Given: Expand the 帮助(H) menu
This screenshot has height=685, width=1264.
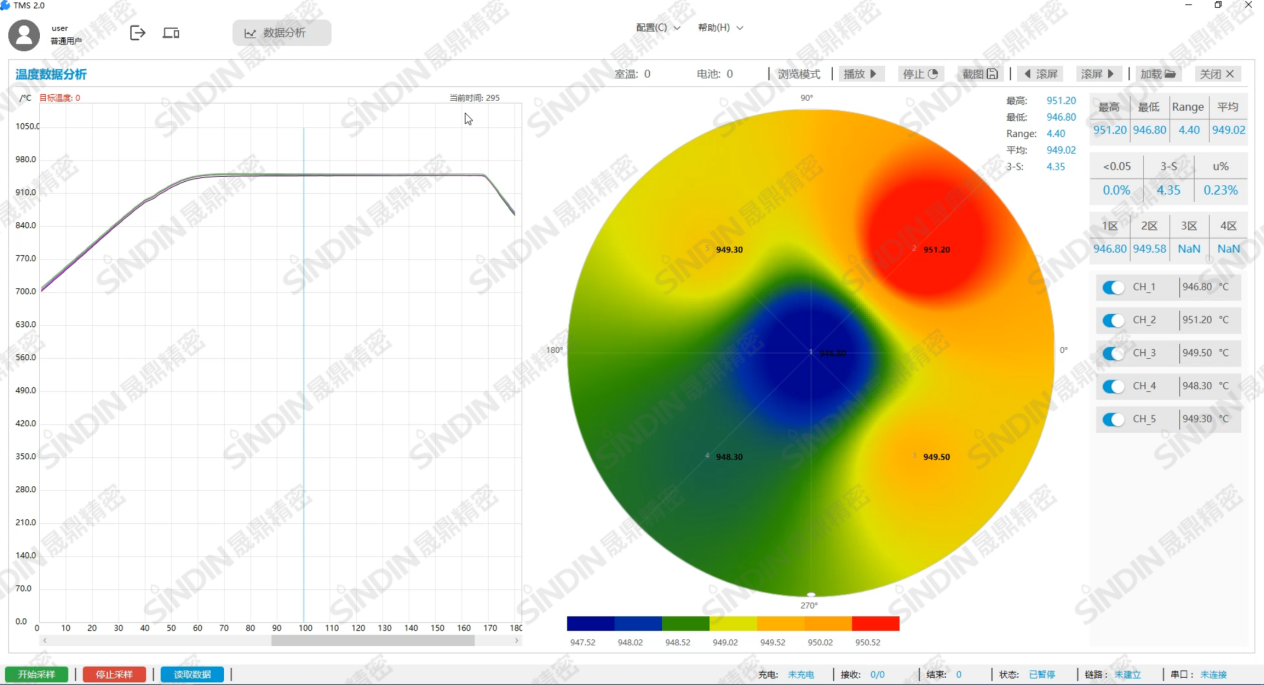Looking at the screenshot, I should (x=720, y=28).
